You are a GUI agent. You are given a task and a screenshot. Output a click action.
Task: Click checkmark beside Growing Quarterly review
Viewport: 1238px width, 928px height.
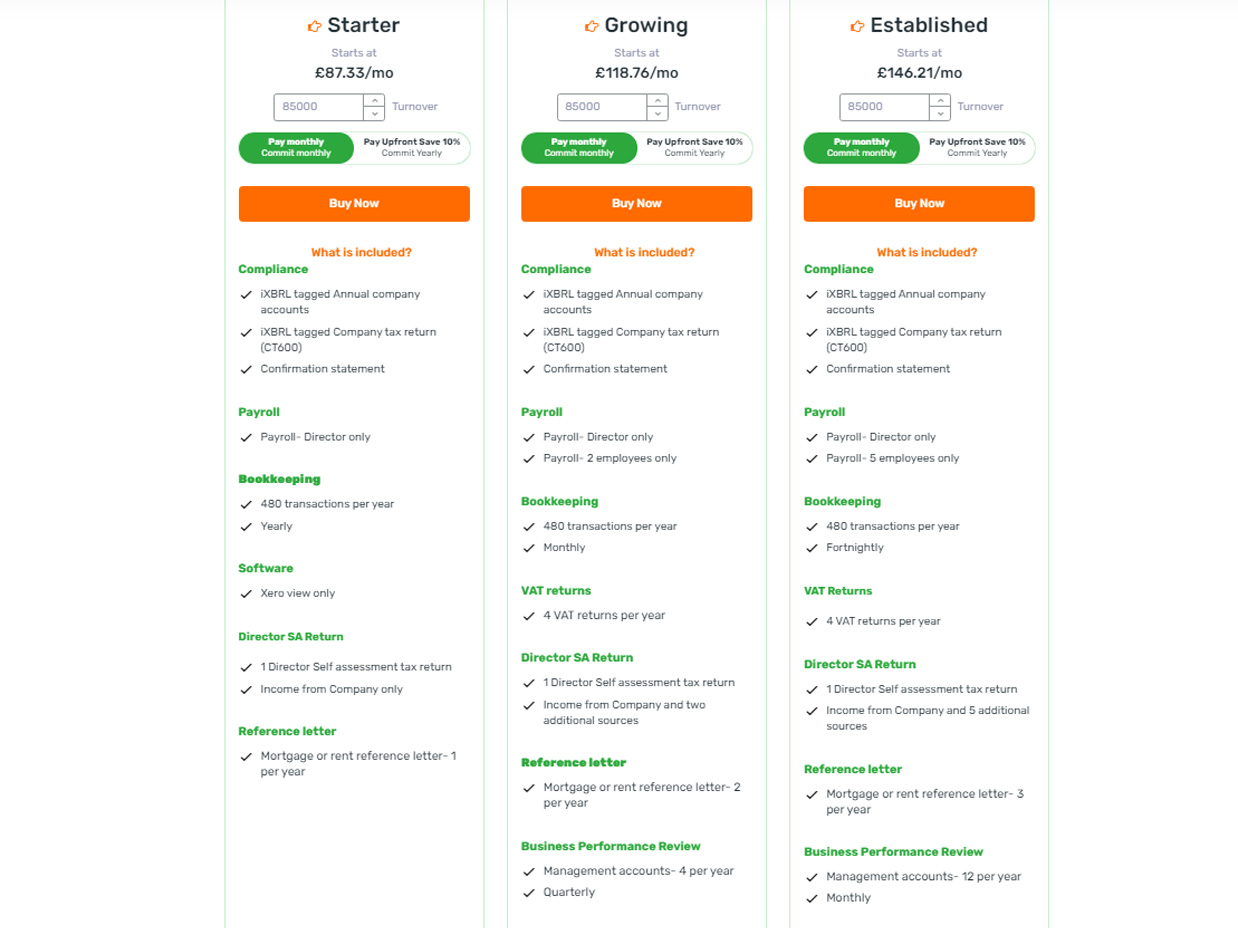pyautogui.click(x=529, y=893)
